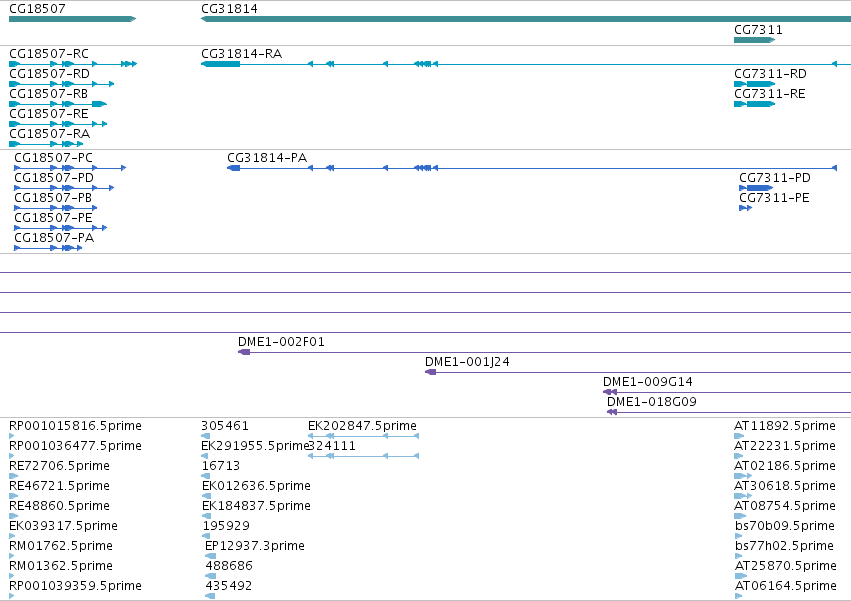Select the long teal CG31814 gene bar
851x601 pixels.
(x=526, y=19)
